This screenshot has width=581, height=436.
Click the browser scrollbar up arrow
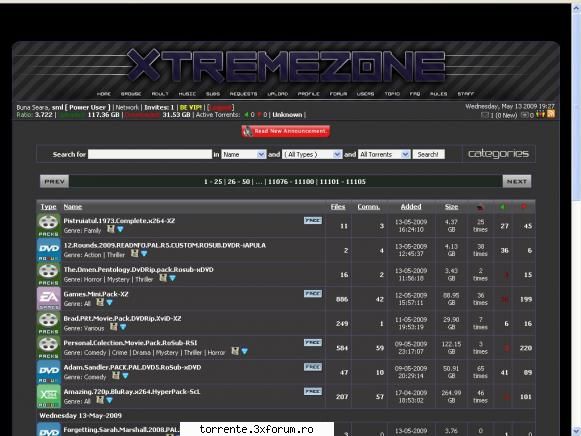pyautogui.click(x=576, y=8)
